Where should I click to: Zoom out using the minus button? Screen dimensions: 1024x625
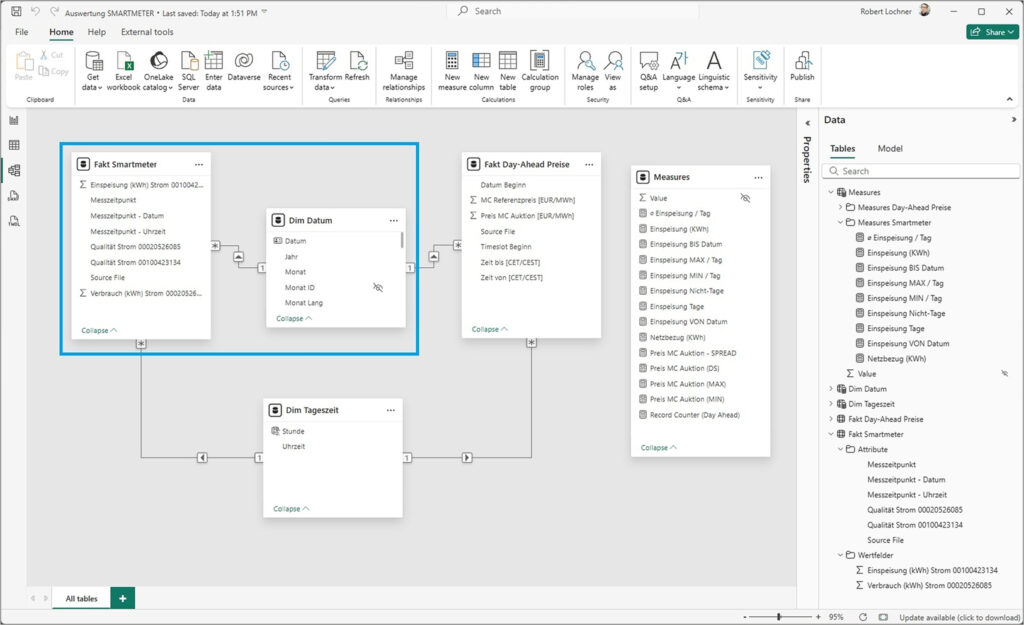[x=744, y=617]
